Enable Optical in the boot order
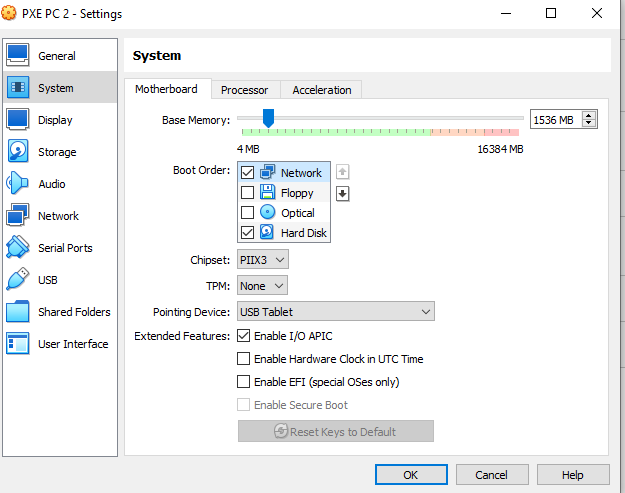The width and height of the screenshot is (625, 493). pyautogui.click(x=248, y=213)
